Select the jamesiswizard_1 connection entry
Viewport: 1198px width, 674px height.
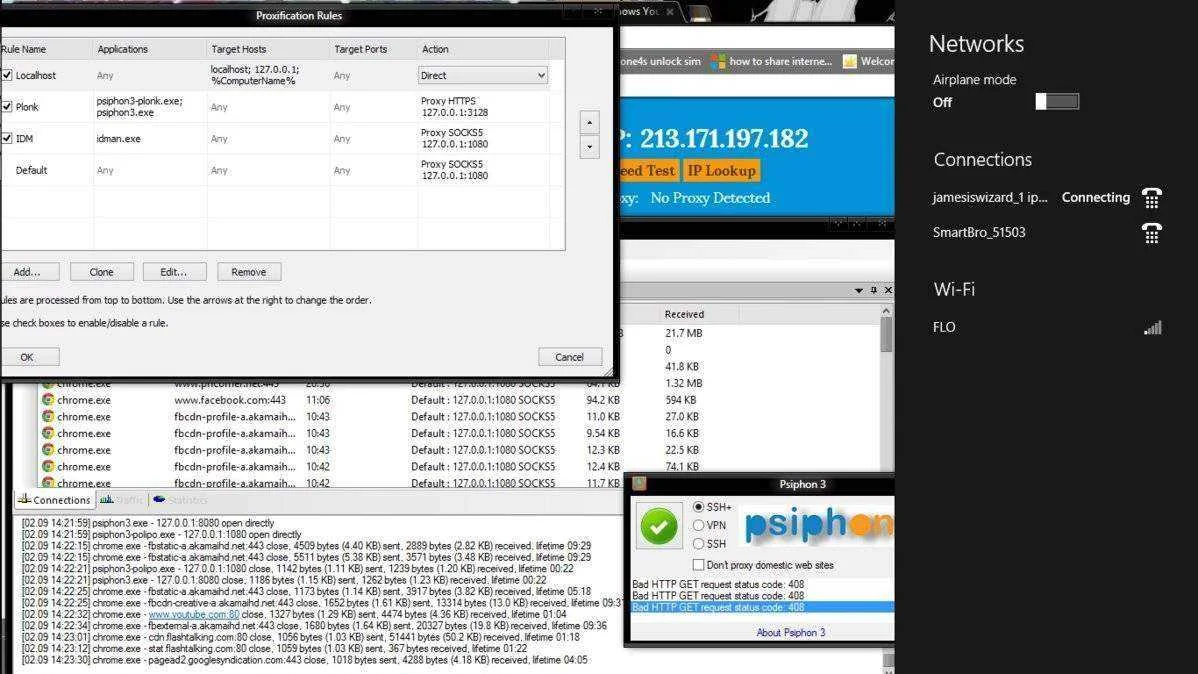(1047, 197)
